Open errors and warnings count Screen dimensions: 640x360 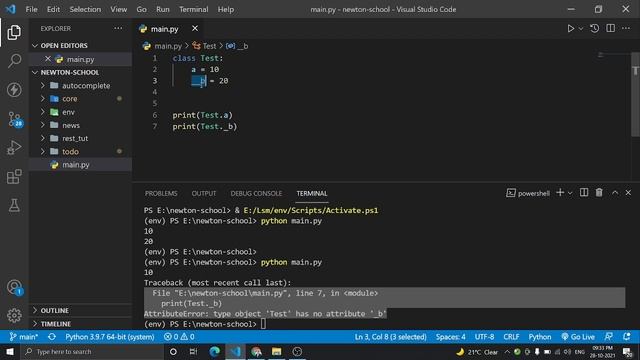point(179,337)
